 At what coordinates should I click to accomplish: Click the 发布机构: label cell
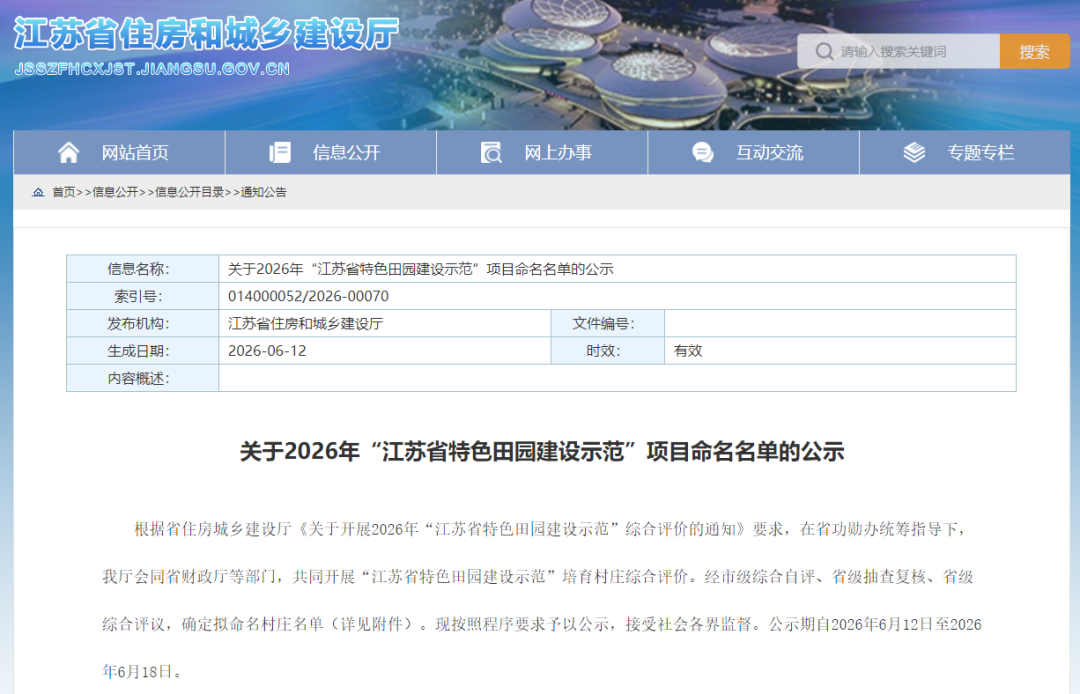143,324
